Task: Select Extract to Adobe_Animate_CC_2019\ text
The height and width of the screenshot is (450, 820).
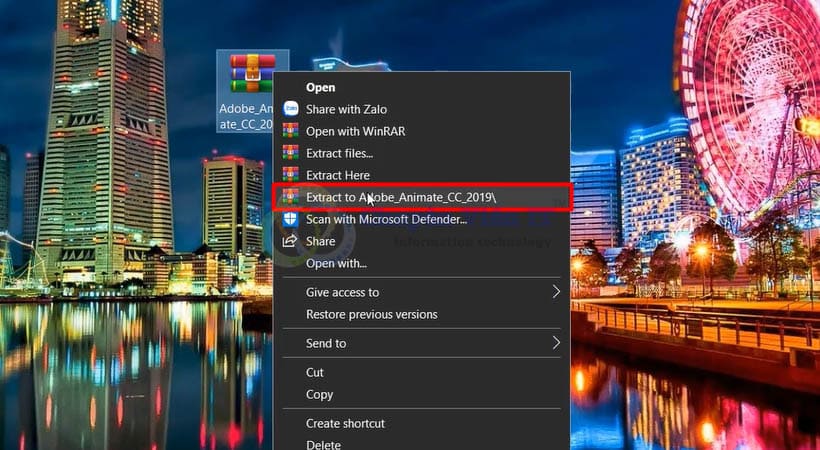Action: [400, 197]
